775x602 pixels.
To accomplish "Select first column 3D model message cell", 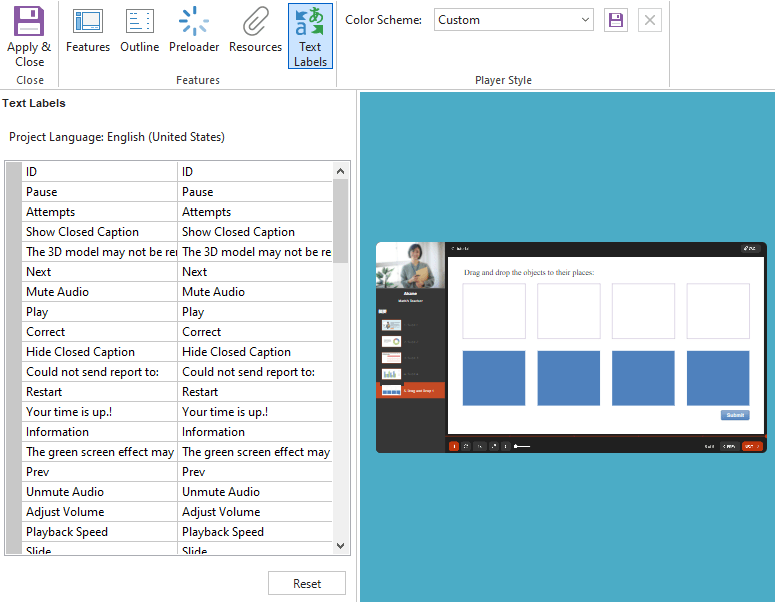I will pyautogui.click(x=99, y=252).
